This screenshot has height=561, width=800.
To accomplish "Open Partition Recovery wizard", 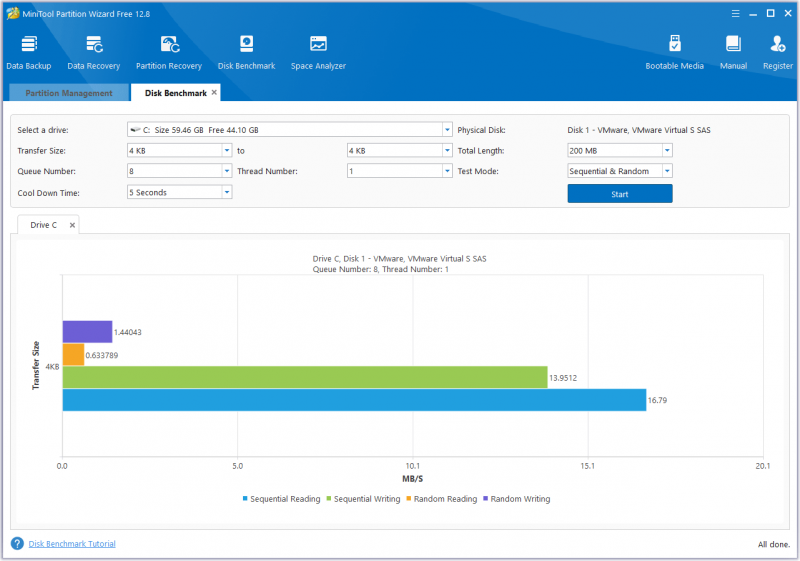I will tap(169, 53).
